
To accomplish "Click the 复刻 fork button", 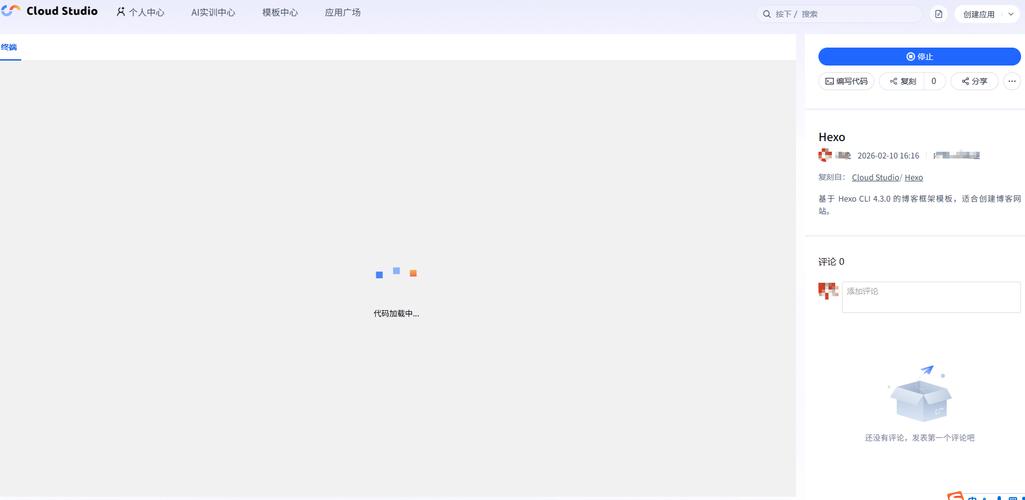I will (902, 81).
